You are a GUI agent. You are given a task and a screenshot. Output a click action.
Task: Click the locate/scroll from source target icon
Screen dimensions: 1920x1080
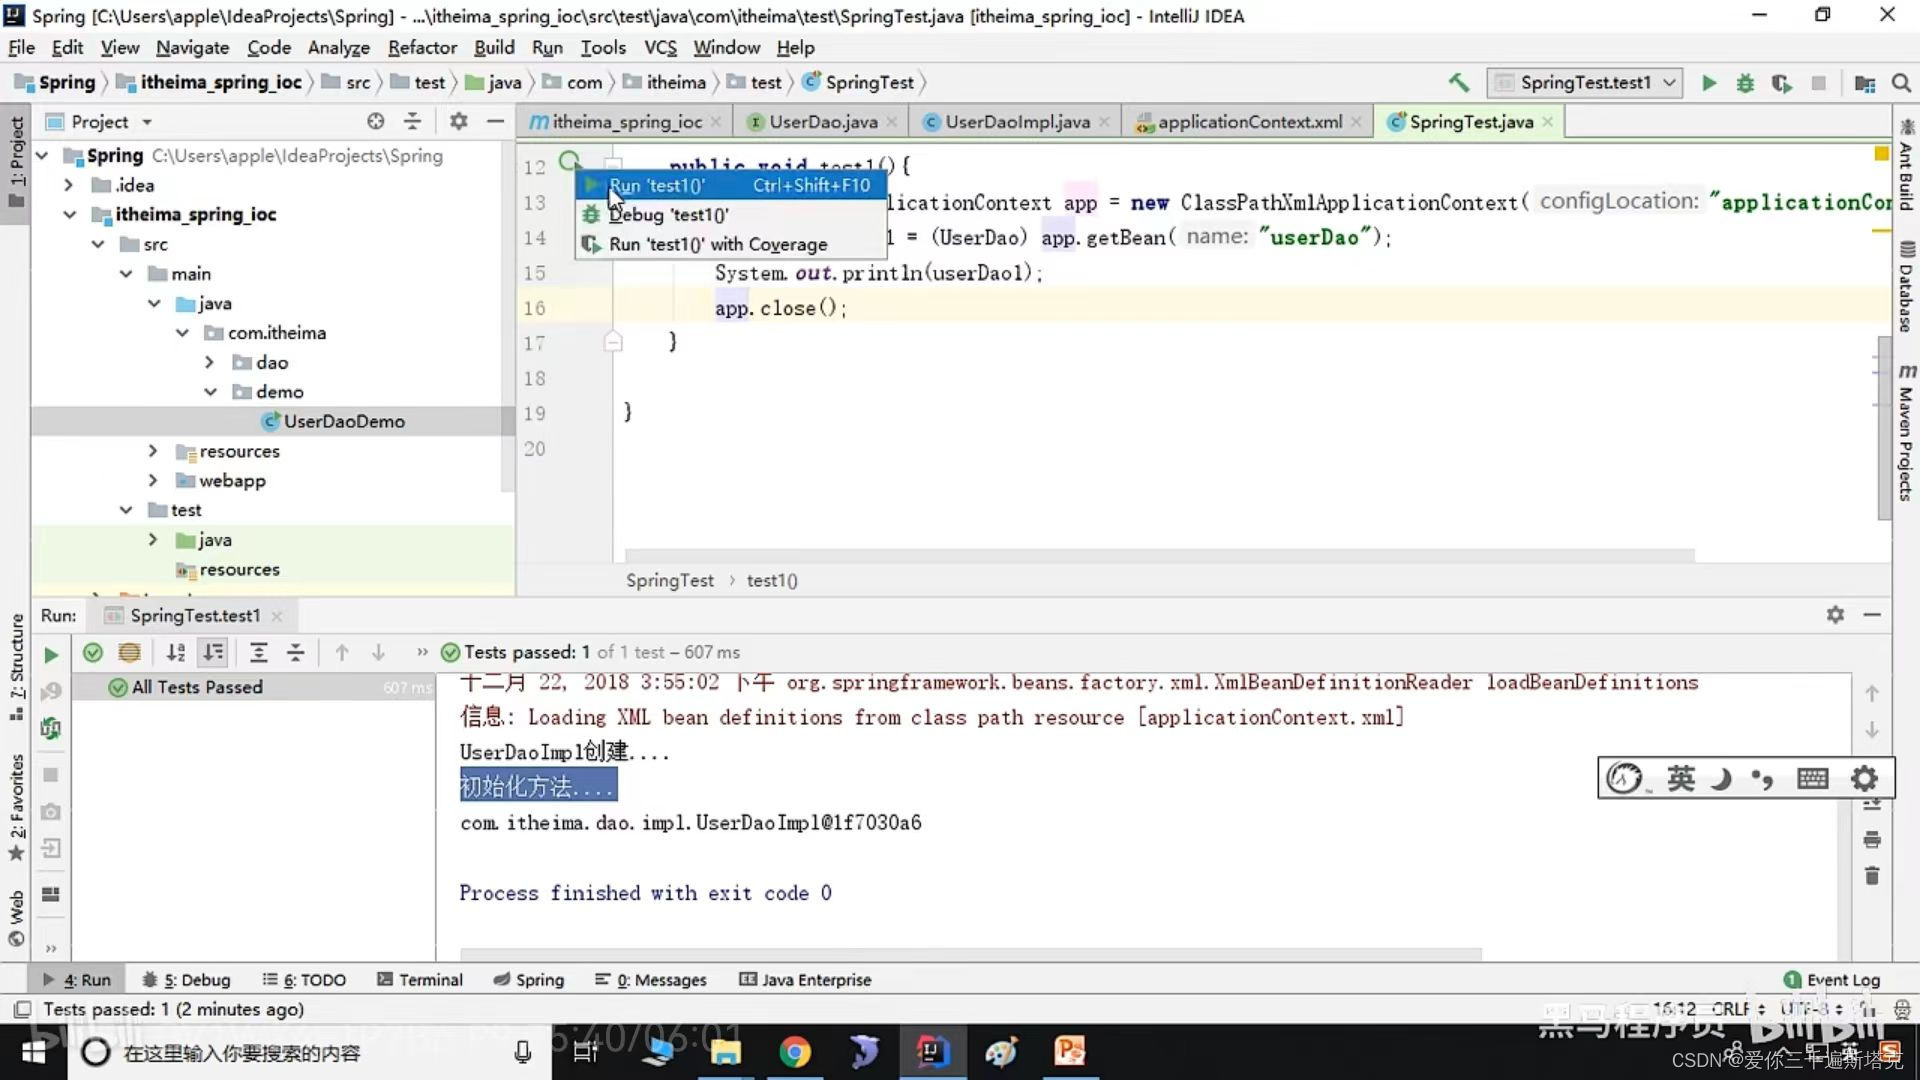(x=375, y=121)
